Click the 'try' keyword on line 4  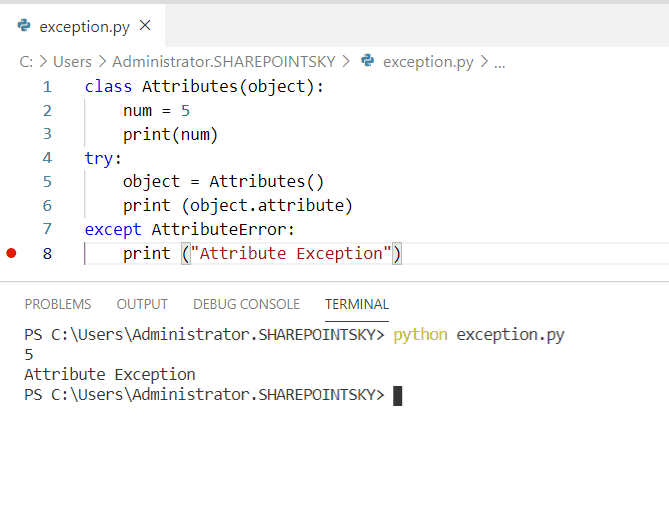click(99, 159)
